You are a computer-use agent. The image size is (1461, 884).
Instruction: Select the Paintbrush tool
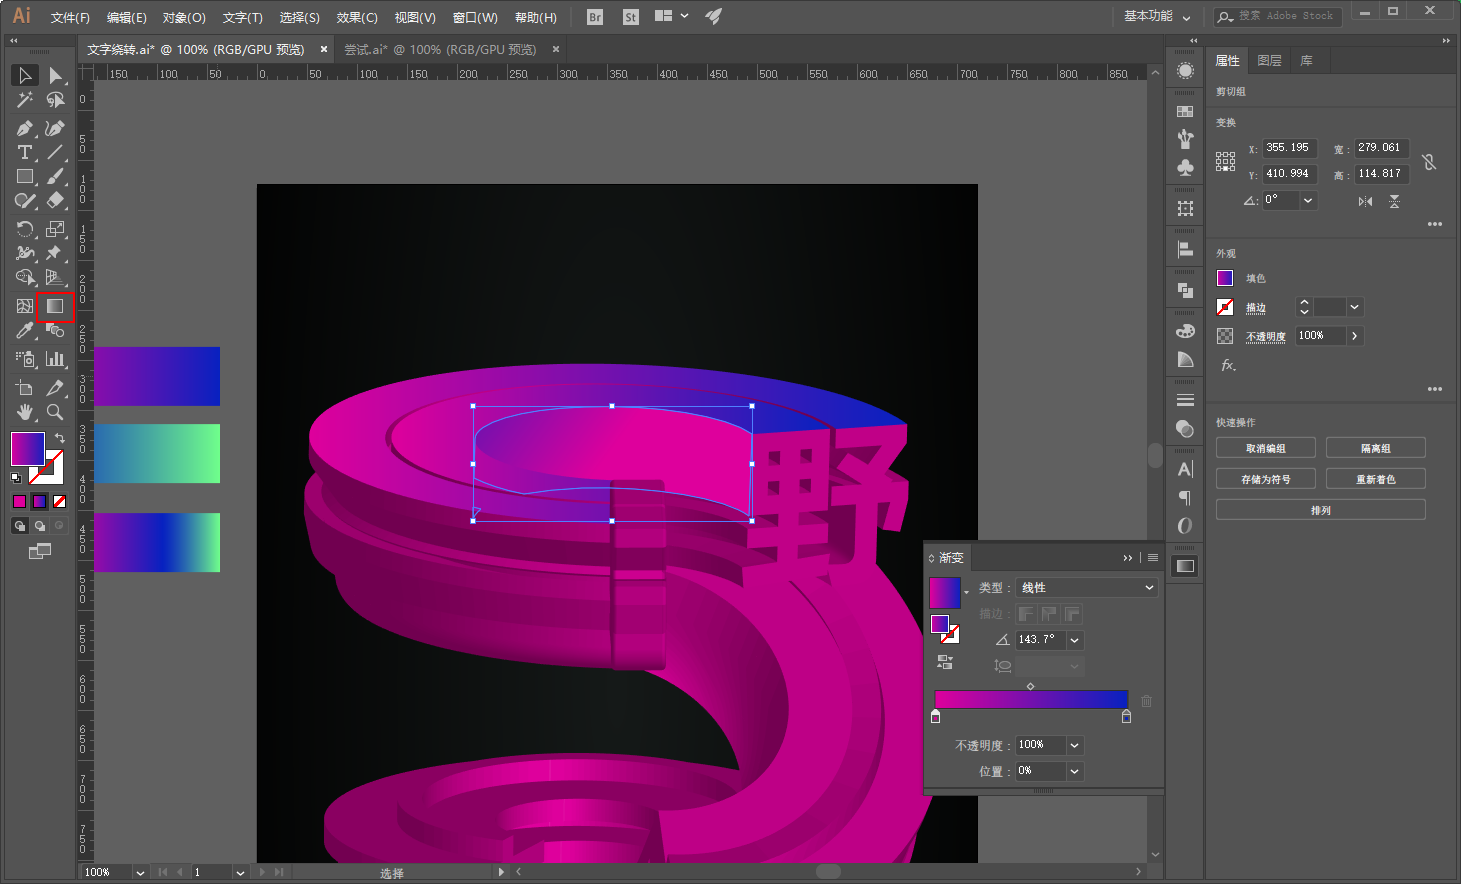pos(55,177)
